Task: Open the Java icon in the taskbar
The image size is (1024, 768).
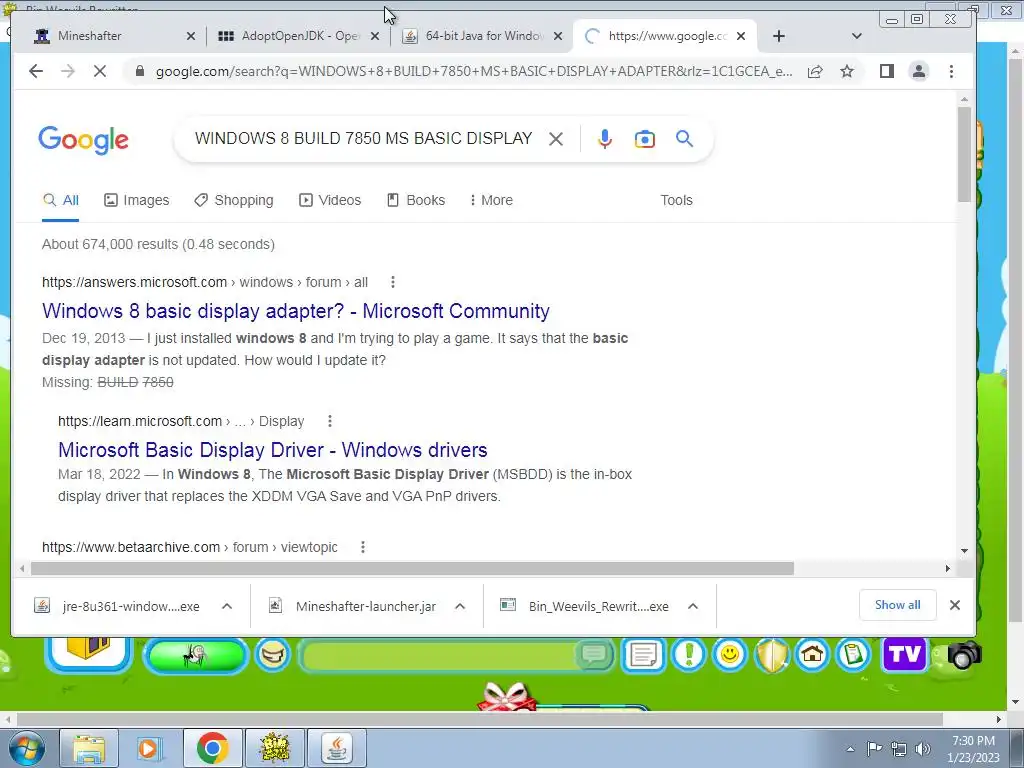Action: click(336, 748)
